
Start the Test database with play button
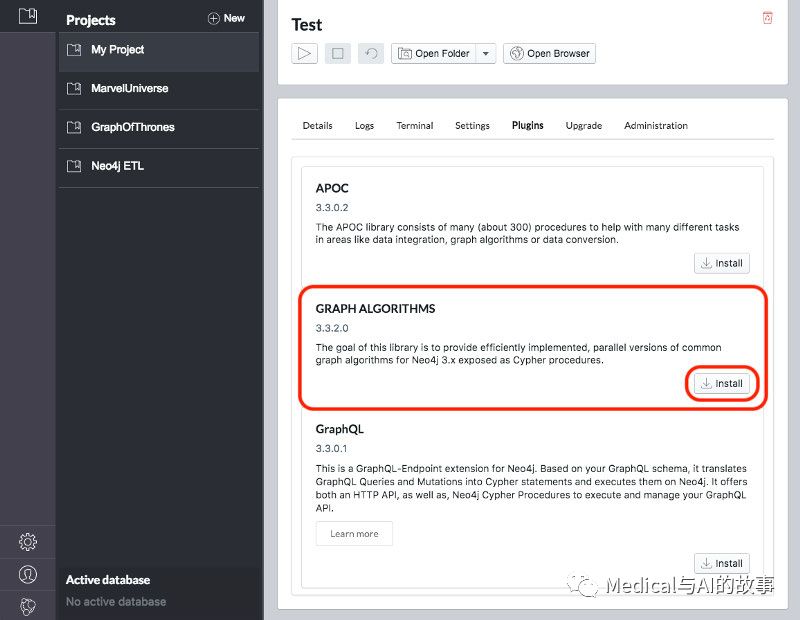[x=305, y=53]
